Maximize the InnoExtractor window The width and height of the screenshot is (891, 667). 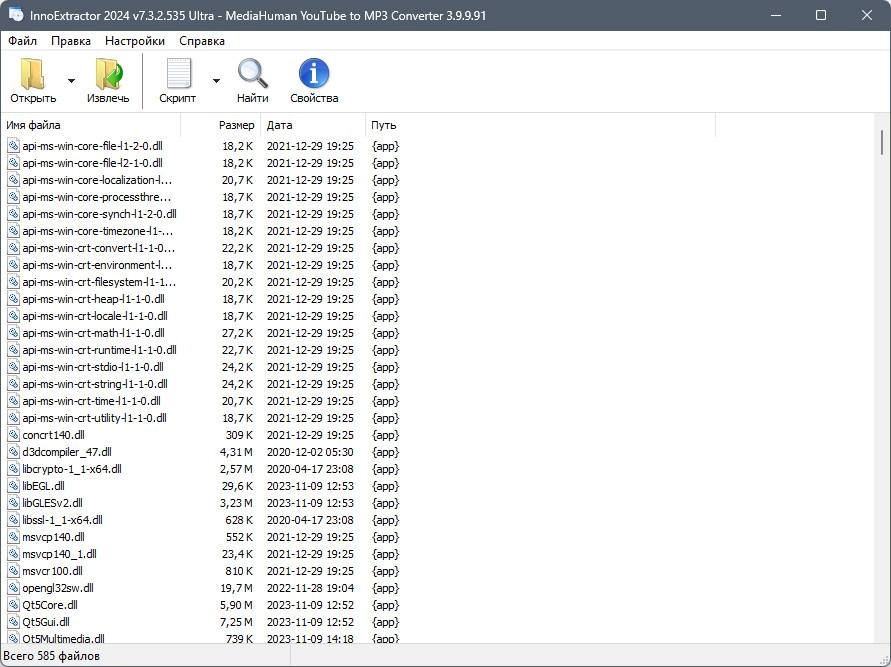(821, 15)
